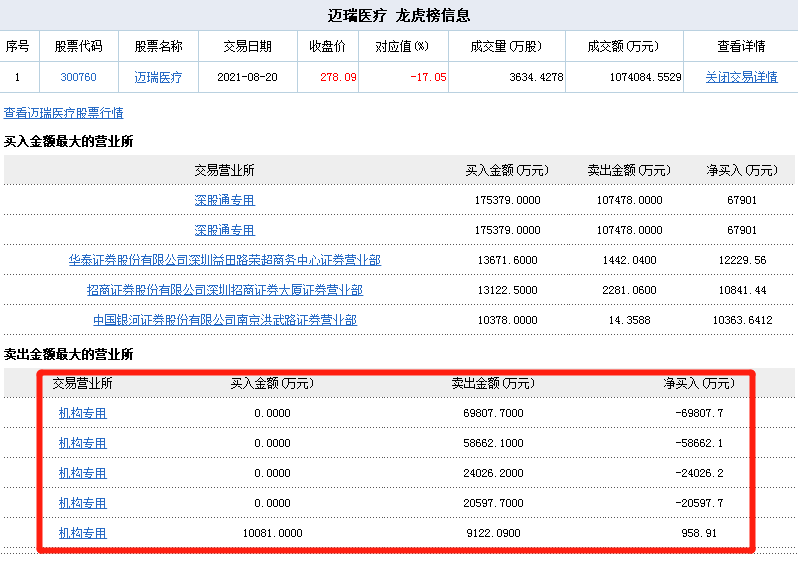Click the 对应值(%) column header
Viewport: 798px width, 576px height.
402,46
